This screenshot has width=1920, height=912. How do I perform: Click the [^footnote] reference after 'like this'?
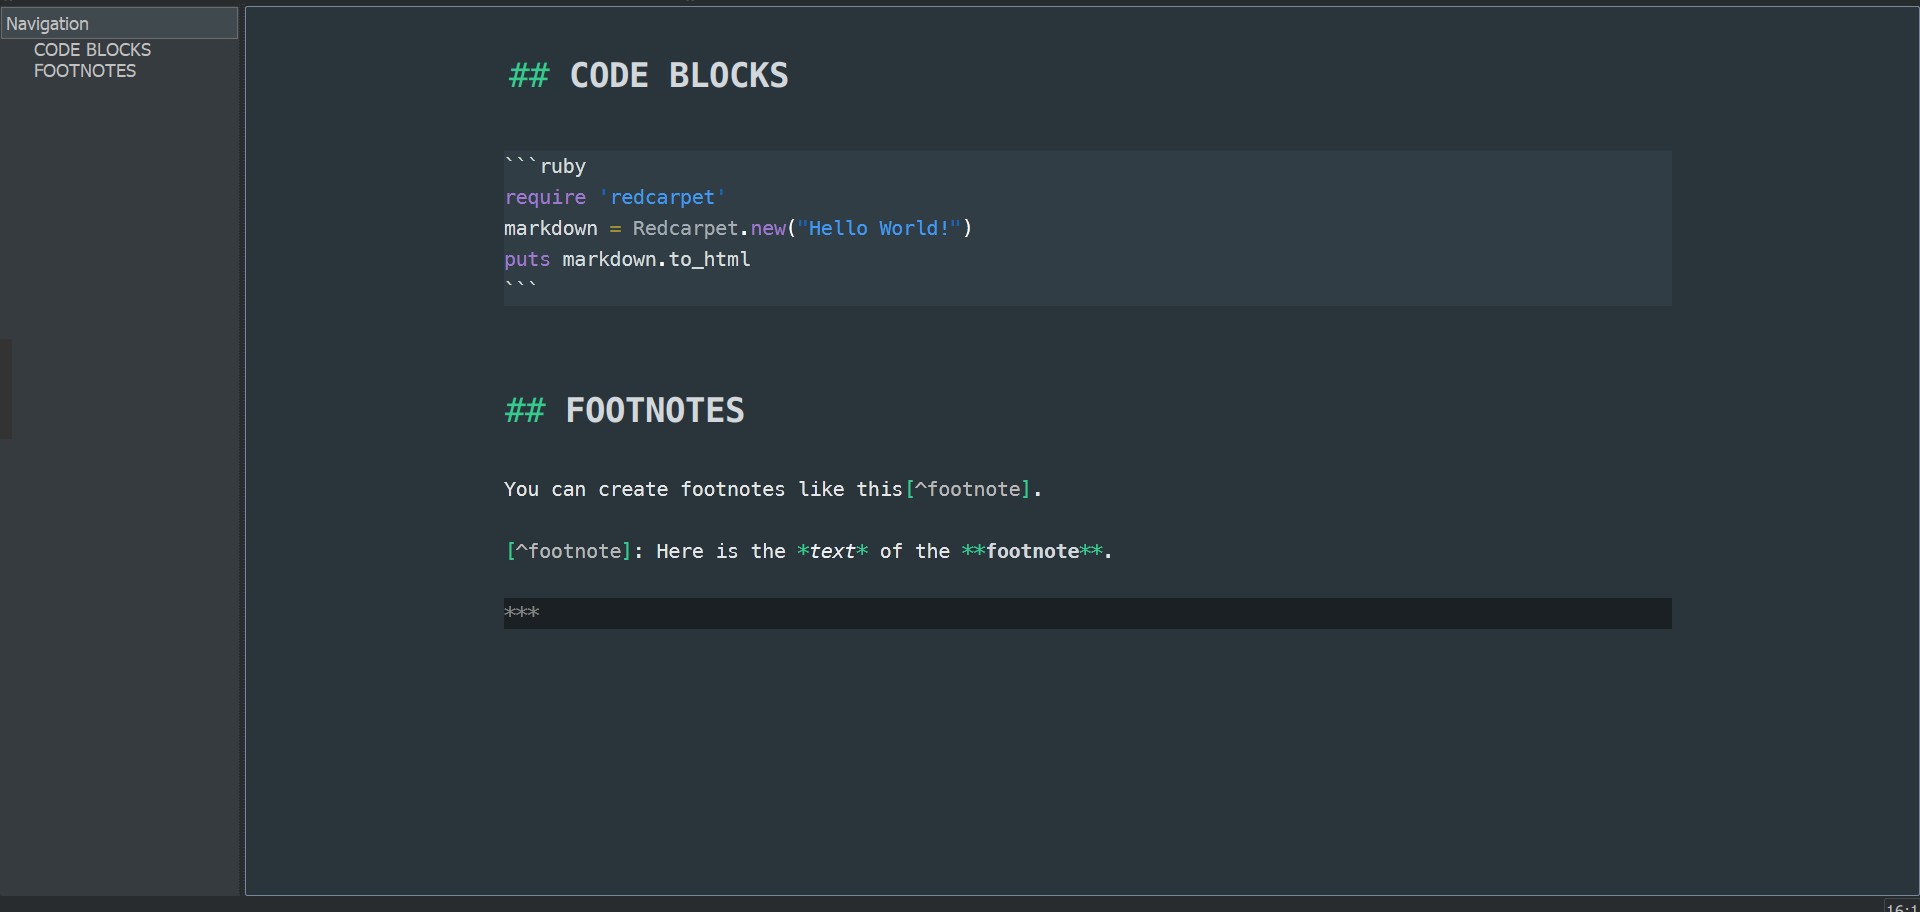[968, 489]
